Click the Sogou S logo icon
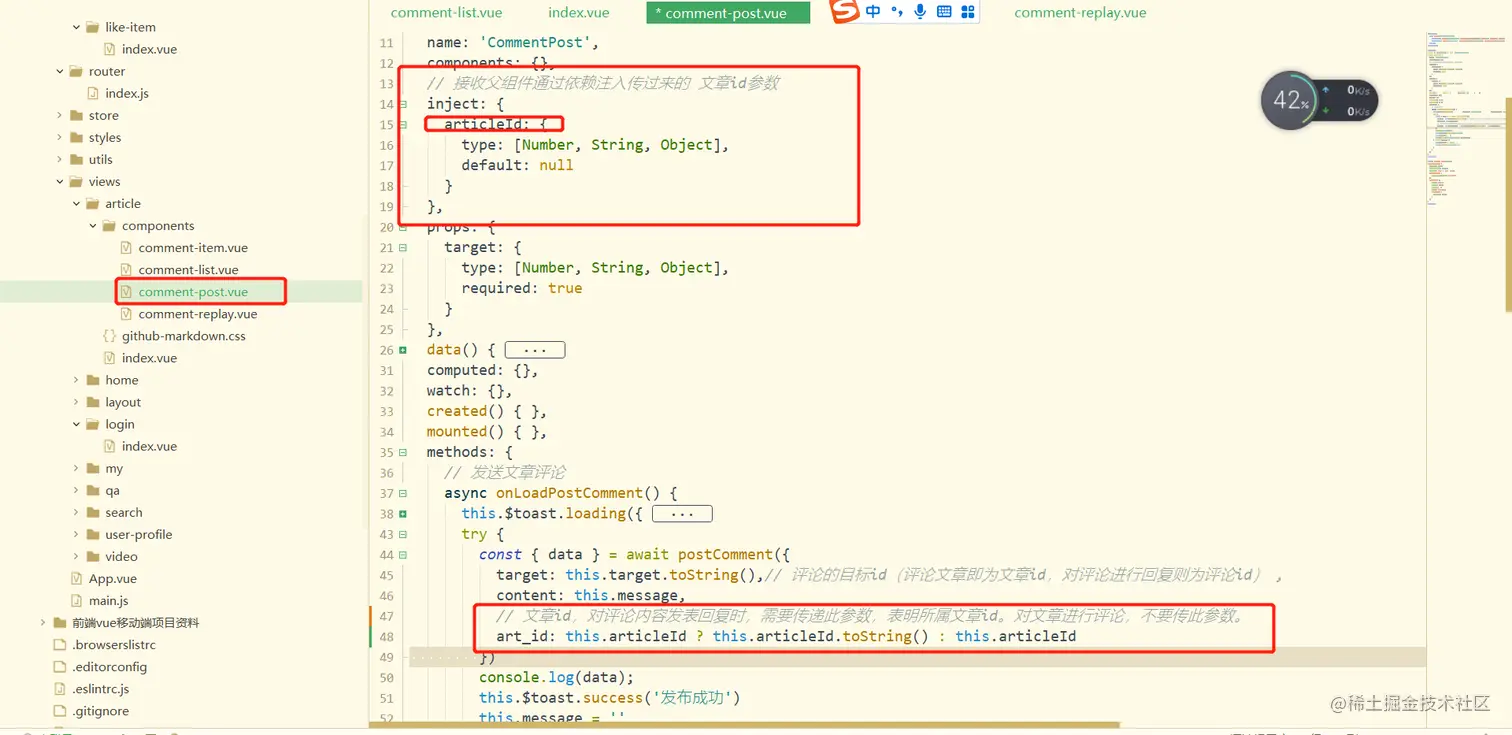The image size is (1512, 735). click(x=845, y=11)
